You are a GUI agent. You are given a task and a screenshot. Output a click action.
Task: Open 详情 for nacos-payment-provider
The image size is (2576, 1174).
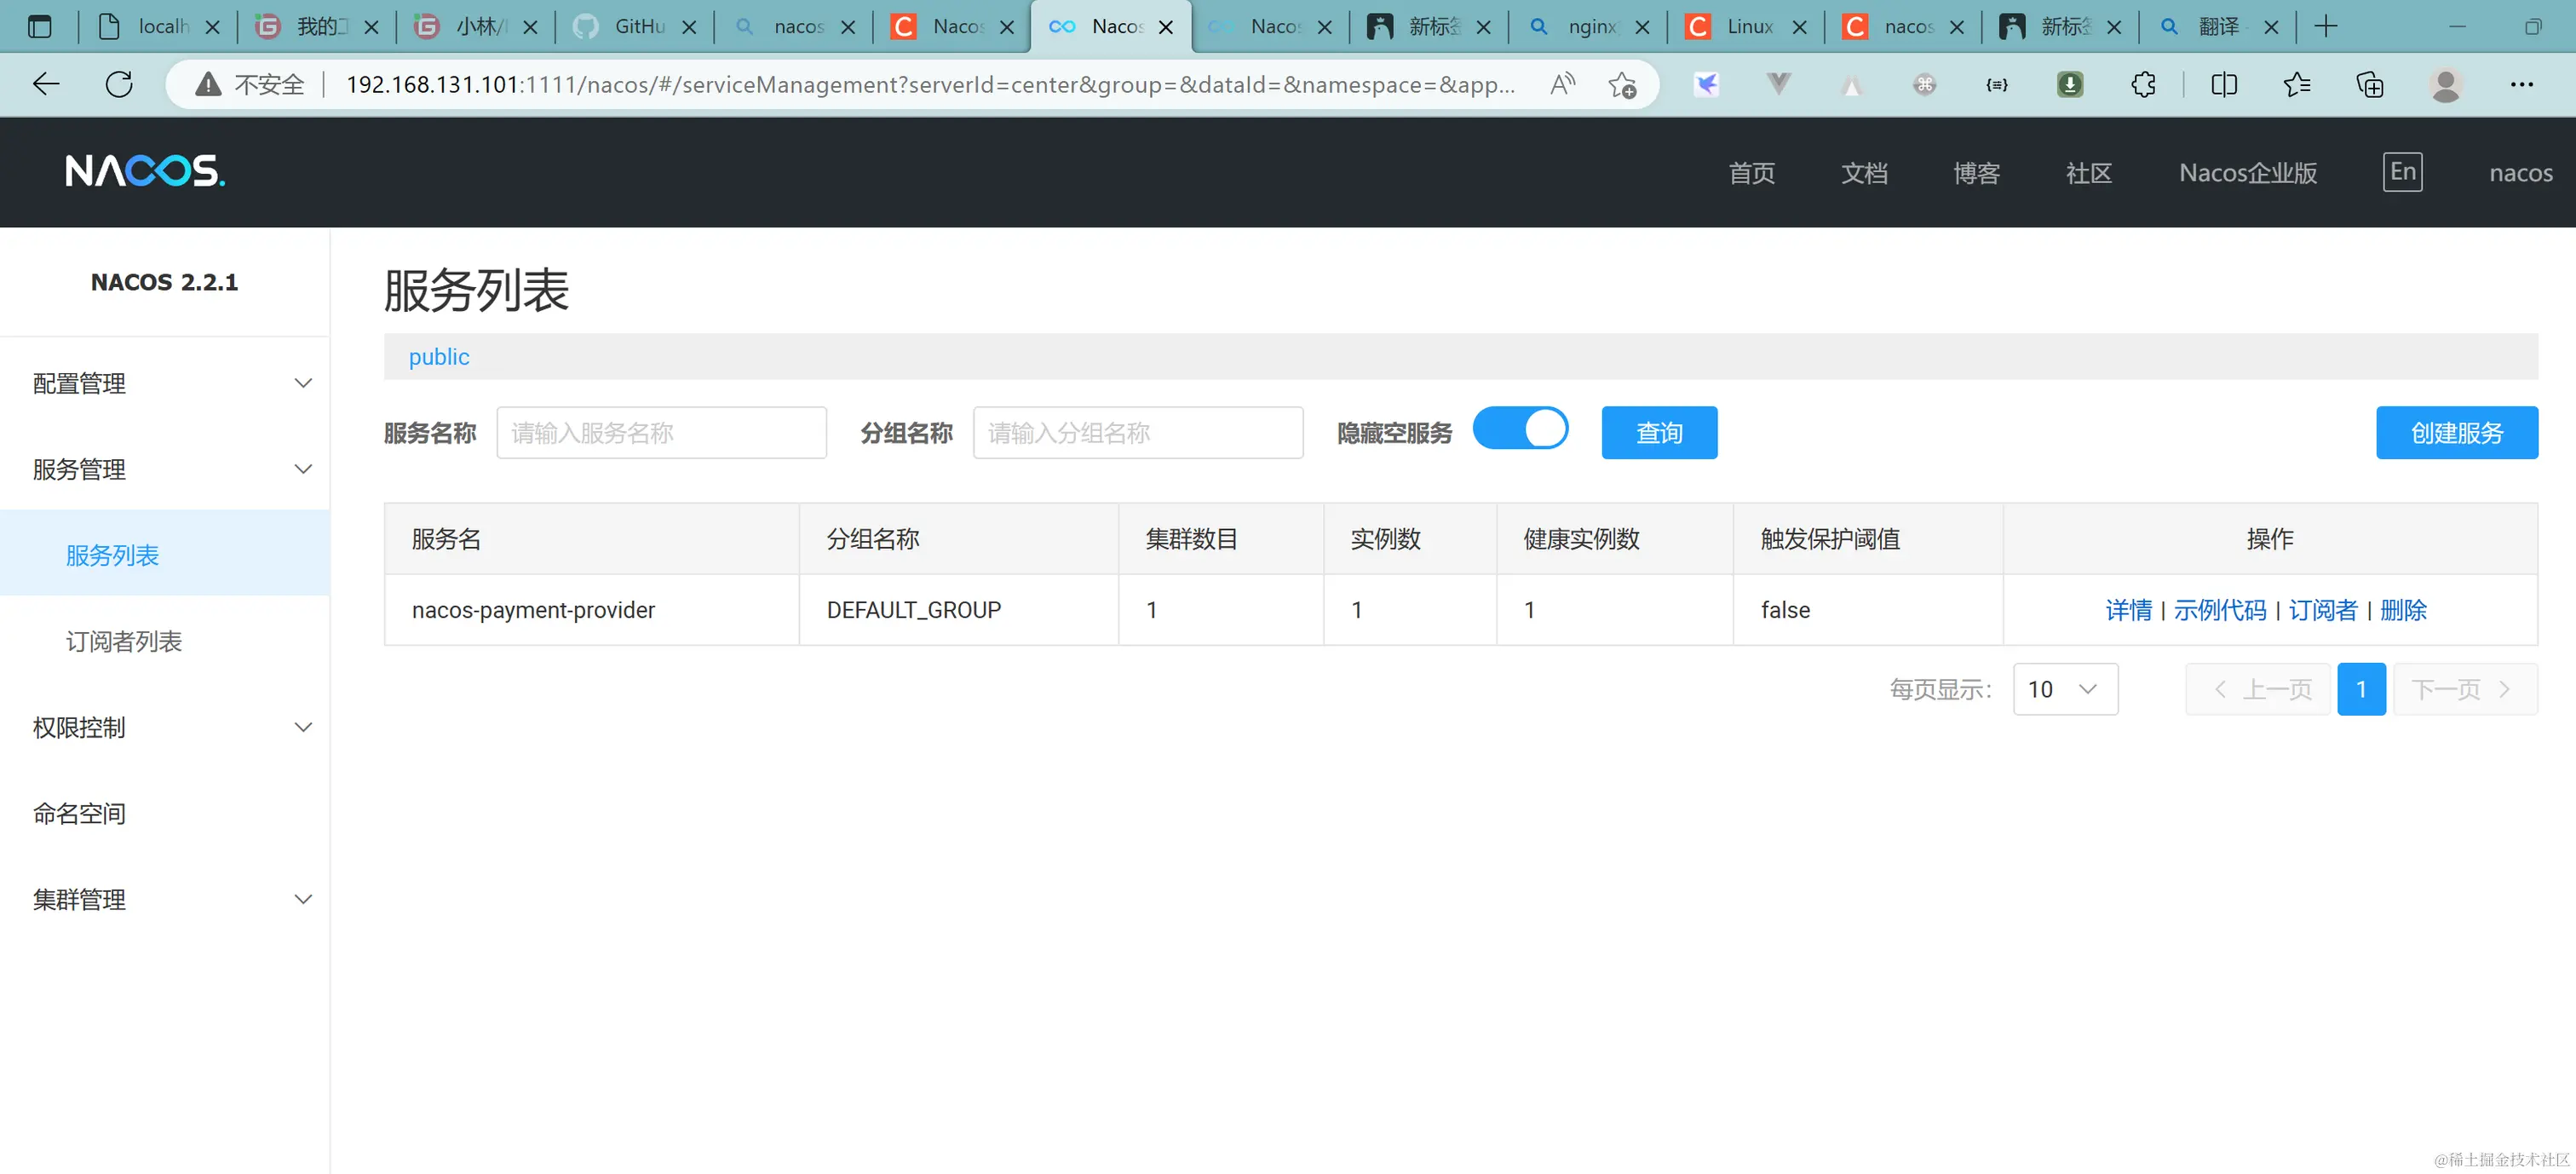point(2128,610)
